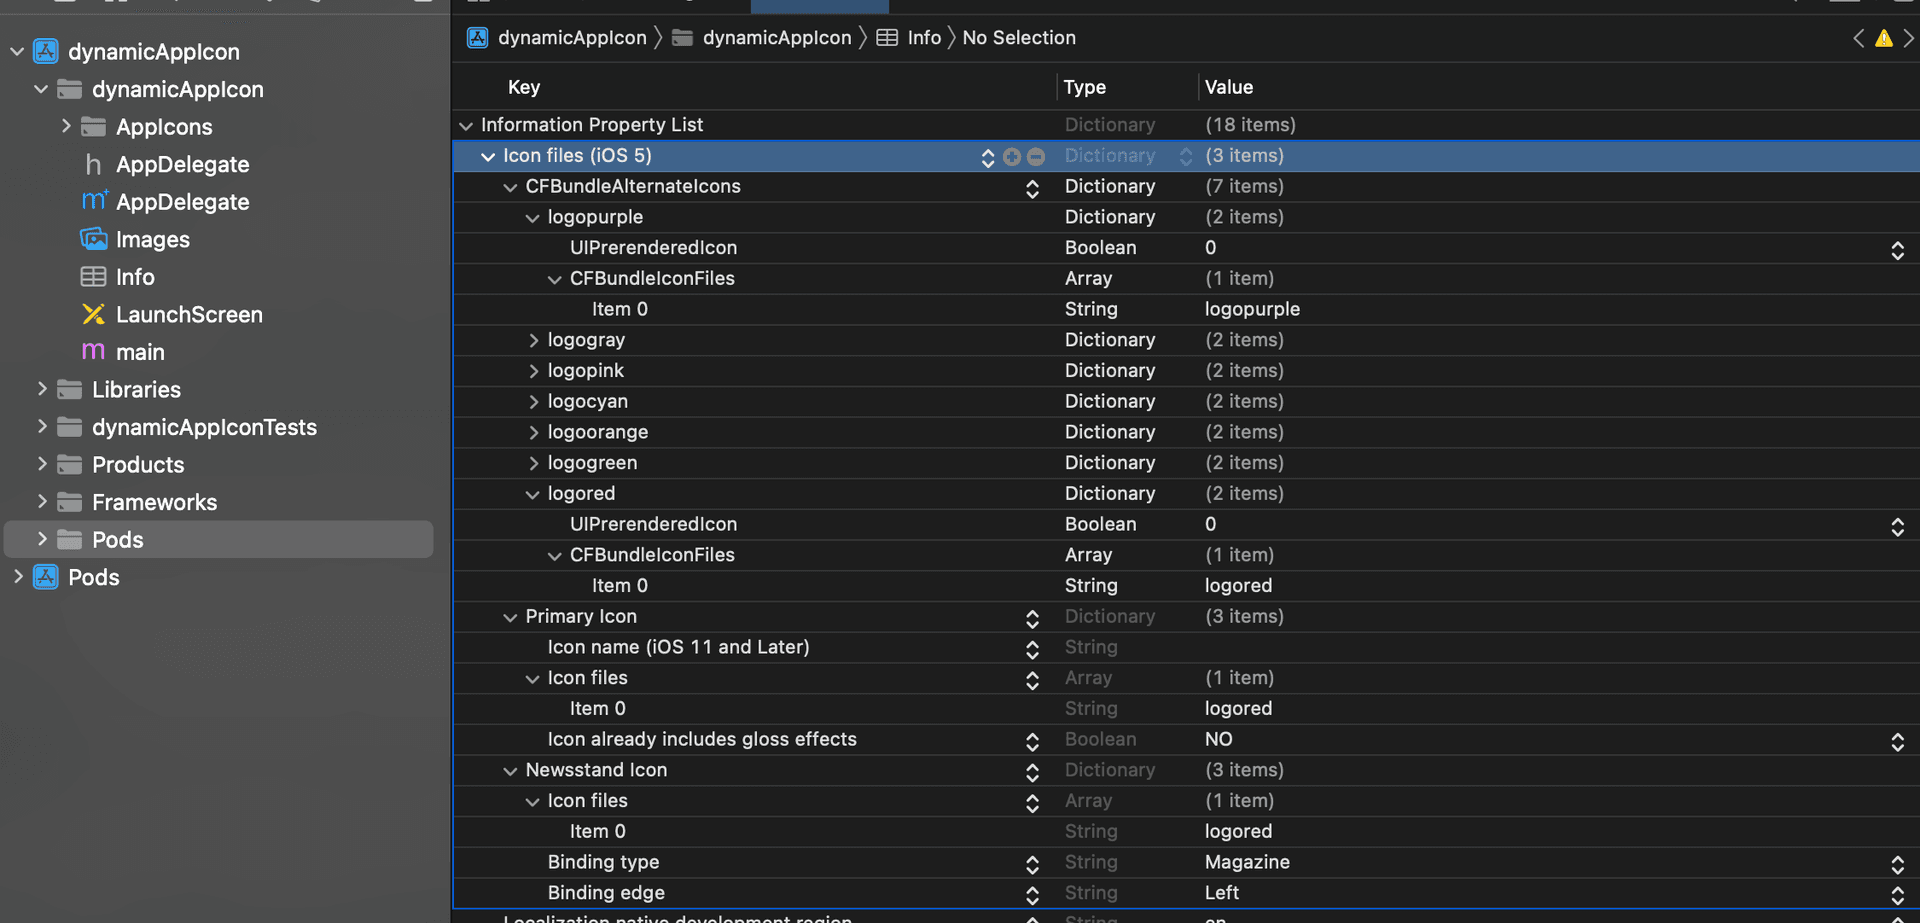Open the main source file
This screenshot has height=923, width=1920.
[x=139, y=352]
